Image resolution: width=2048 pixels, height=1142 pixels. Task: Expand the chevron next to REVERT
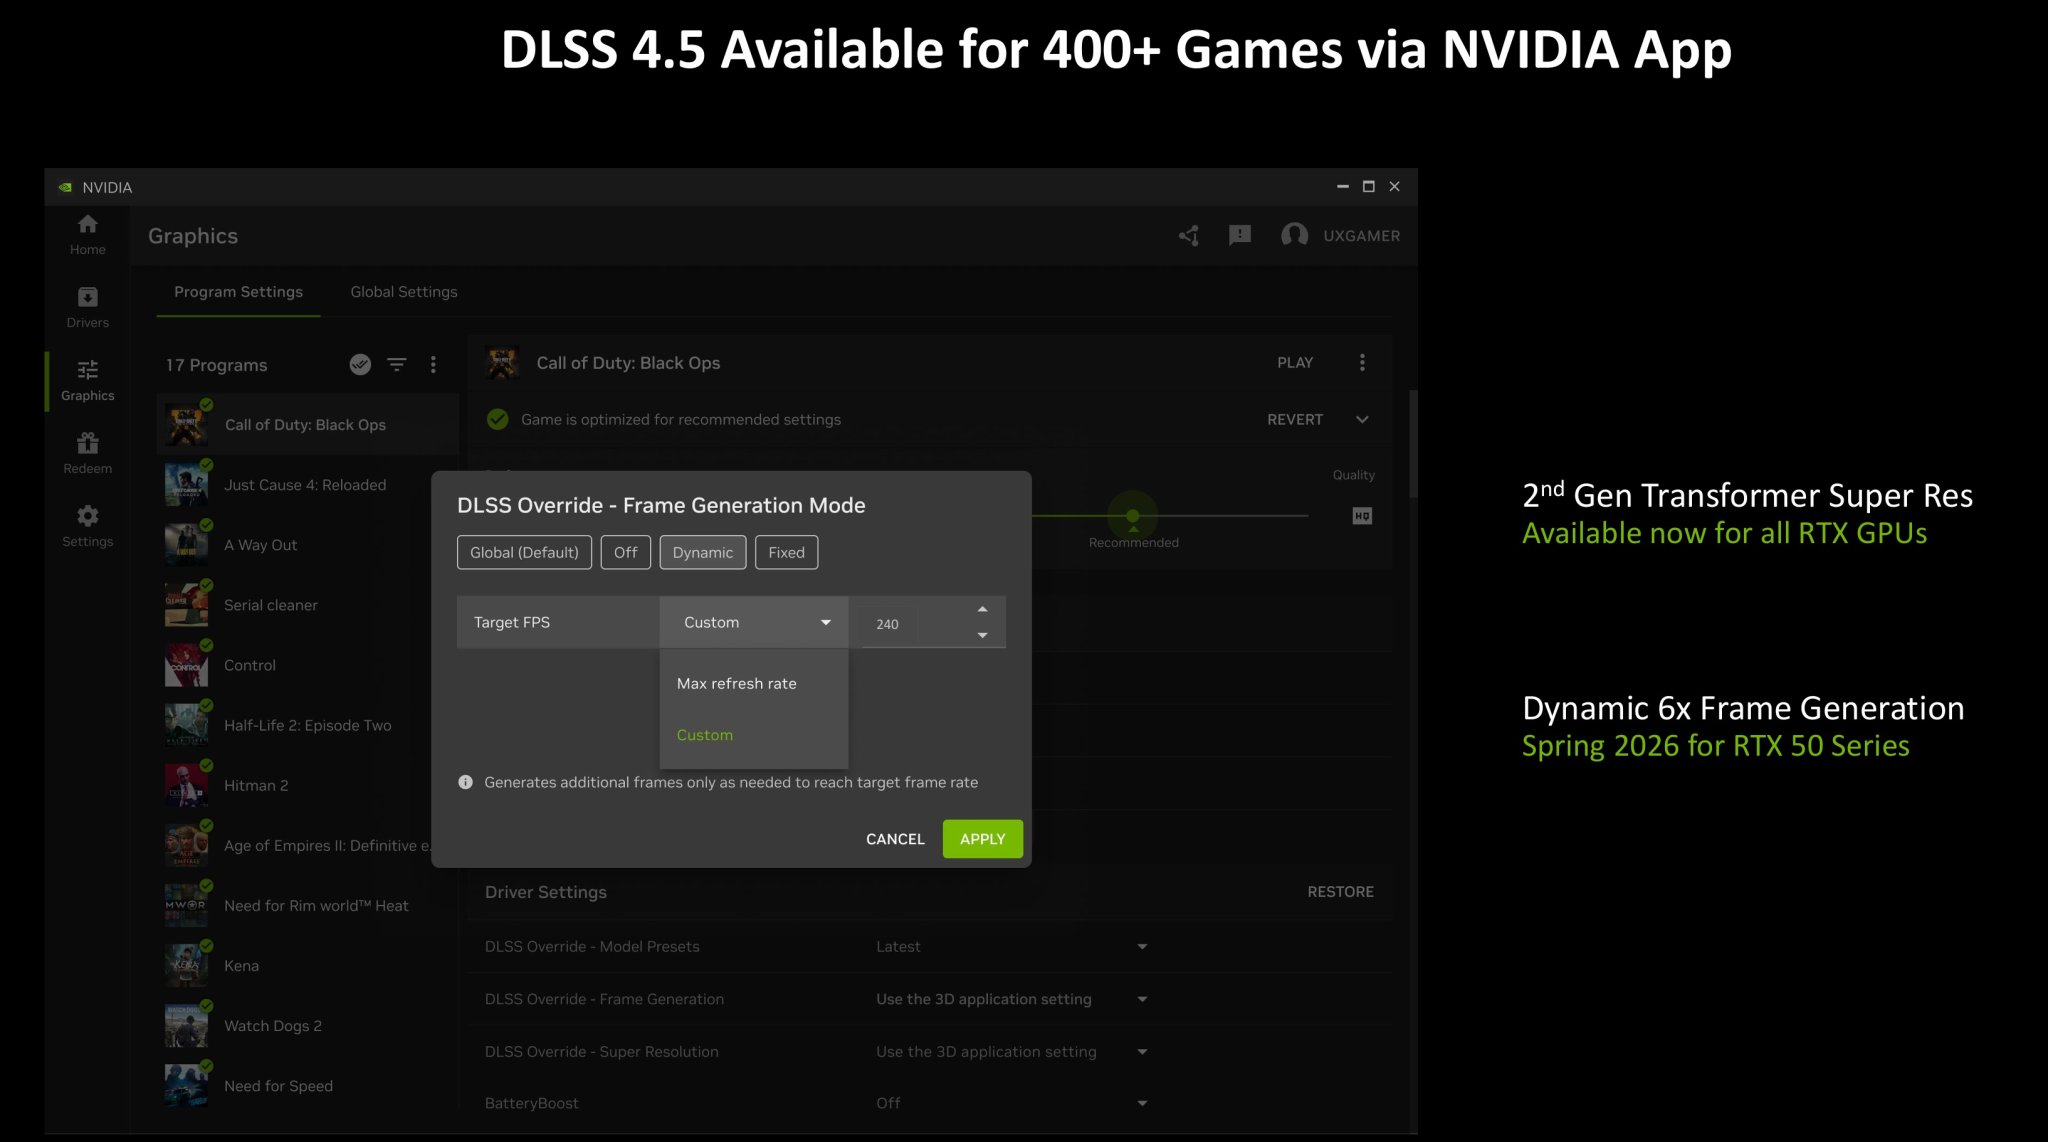point(1362,419)
